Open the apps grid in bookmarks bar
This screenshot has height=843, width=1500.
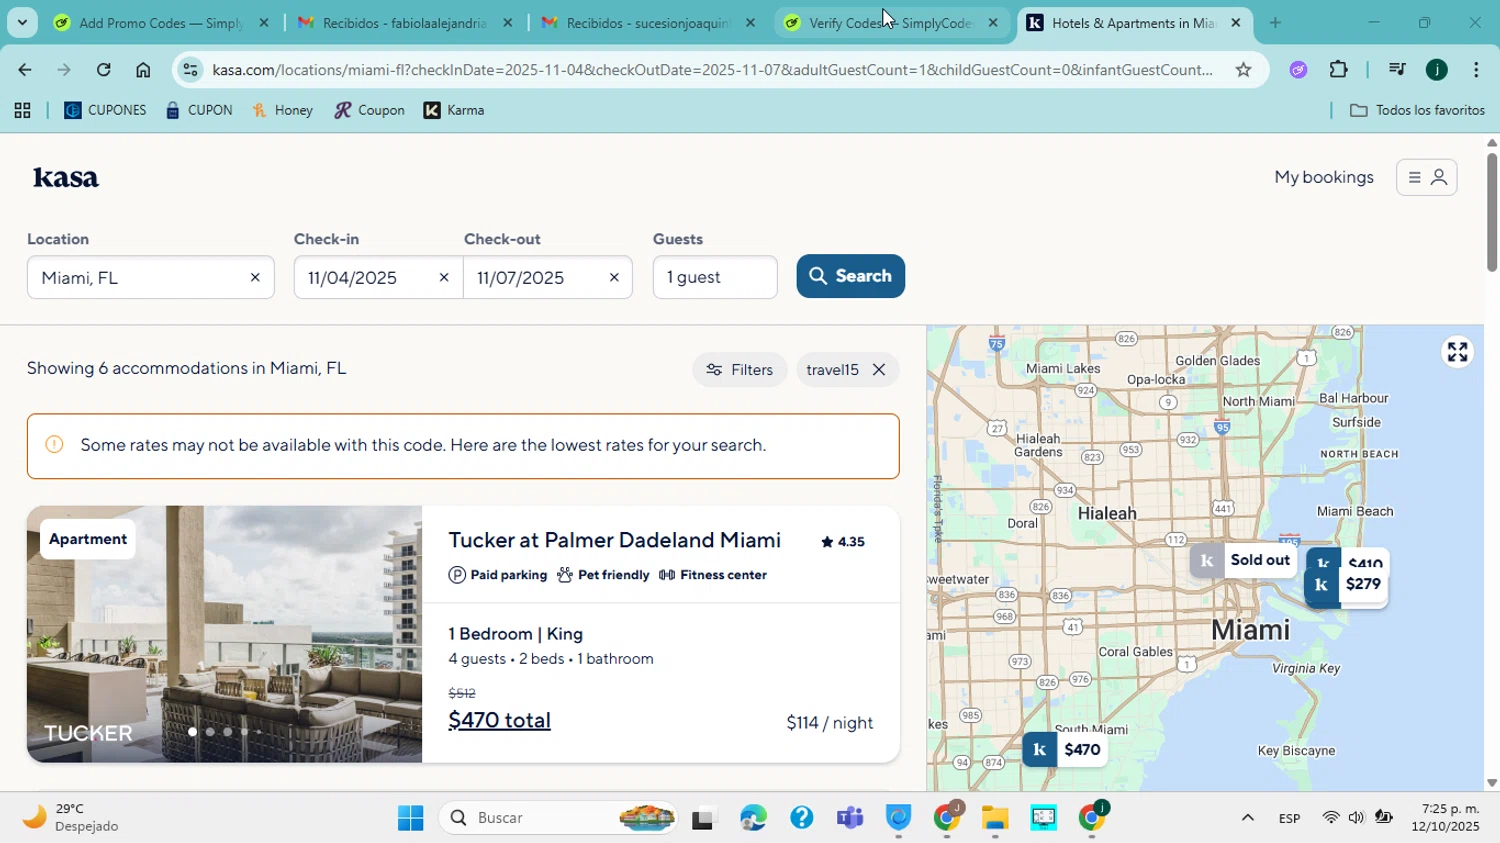[x=22, y=110]
